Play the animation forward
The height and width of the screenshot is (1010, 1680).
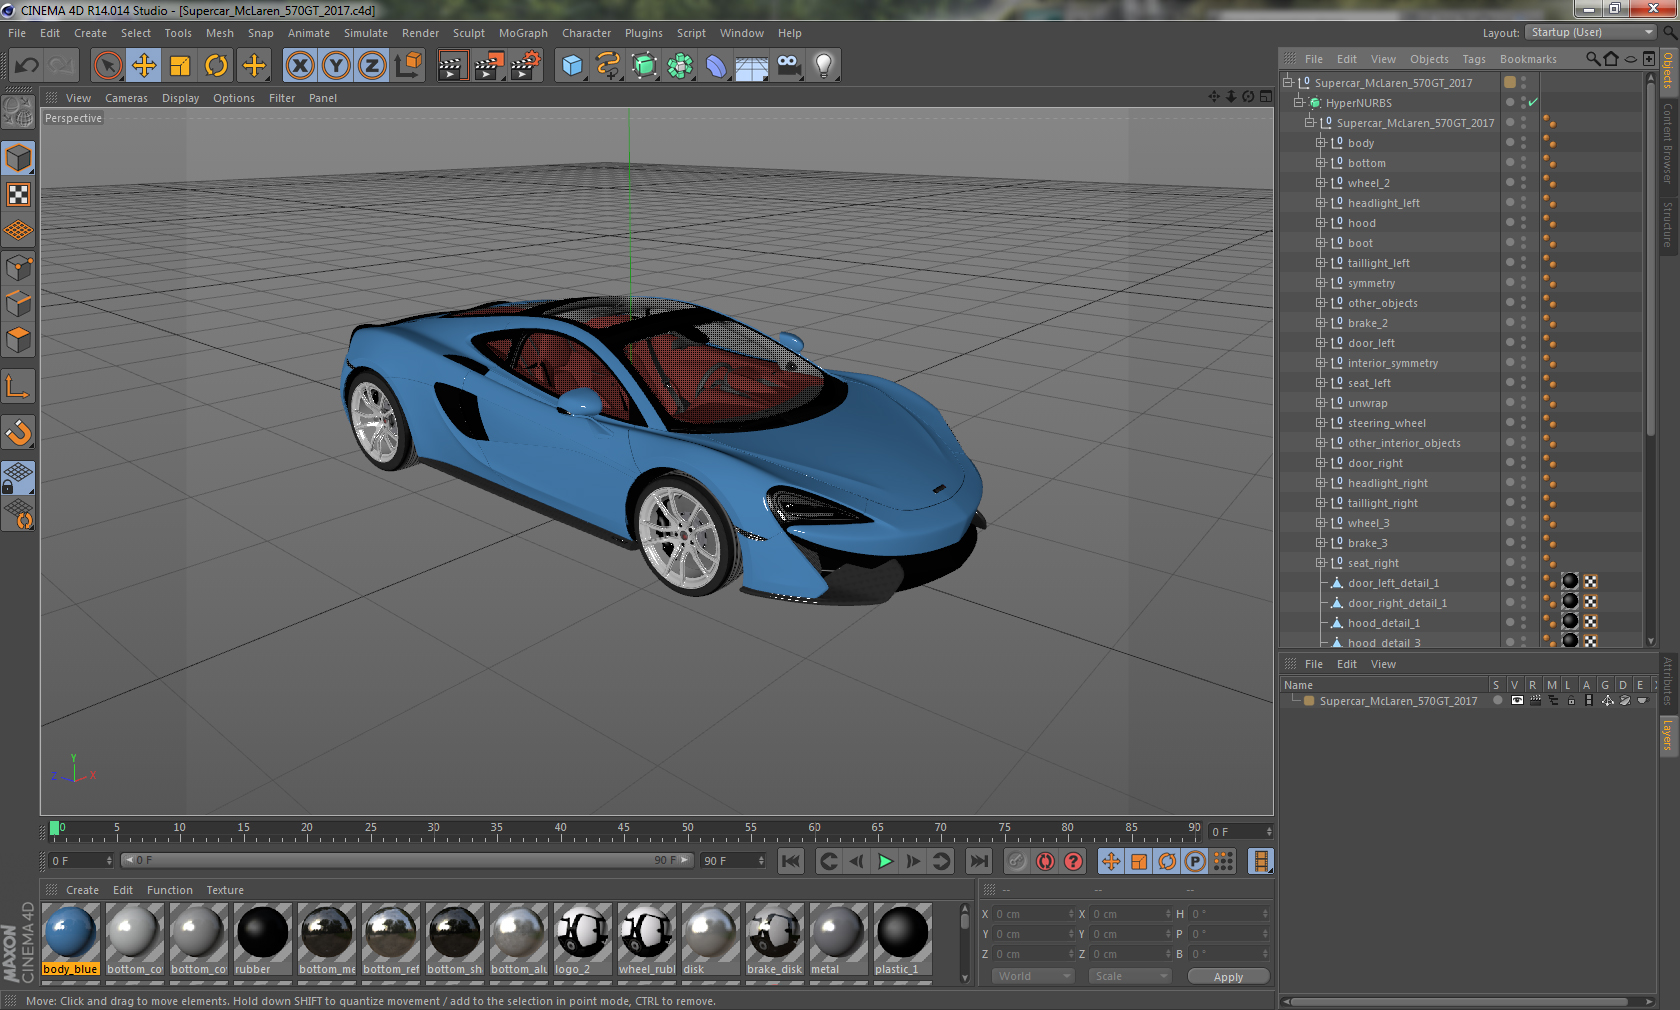pos(885,861)
